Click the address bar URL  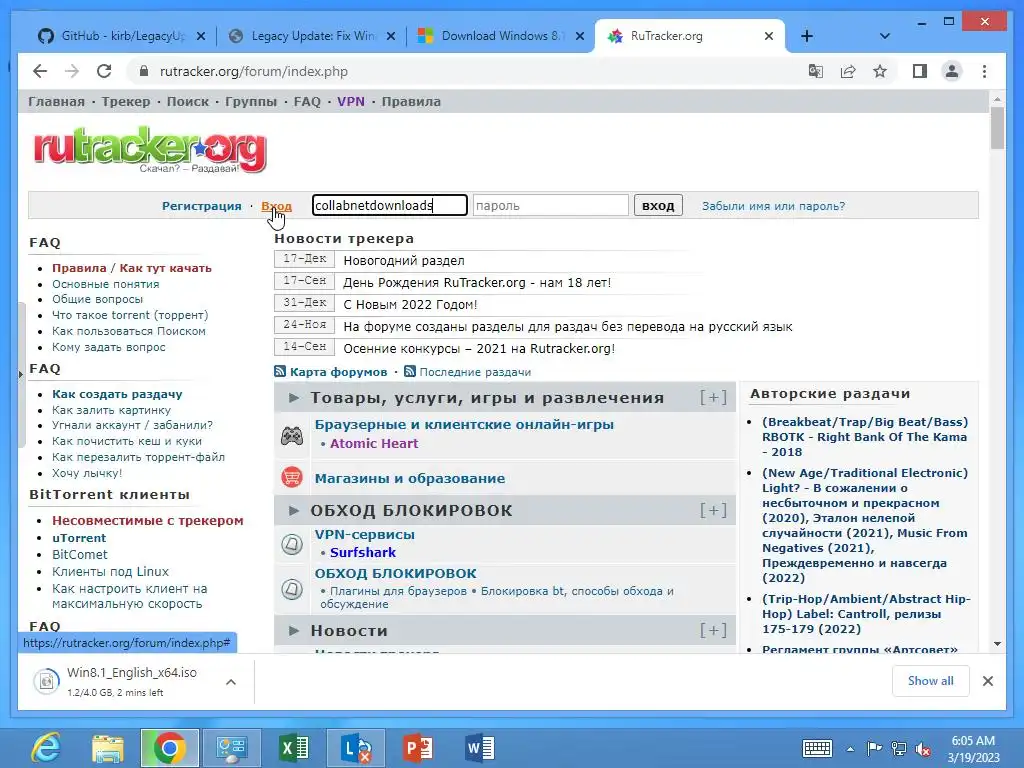point(253,71)
